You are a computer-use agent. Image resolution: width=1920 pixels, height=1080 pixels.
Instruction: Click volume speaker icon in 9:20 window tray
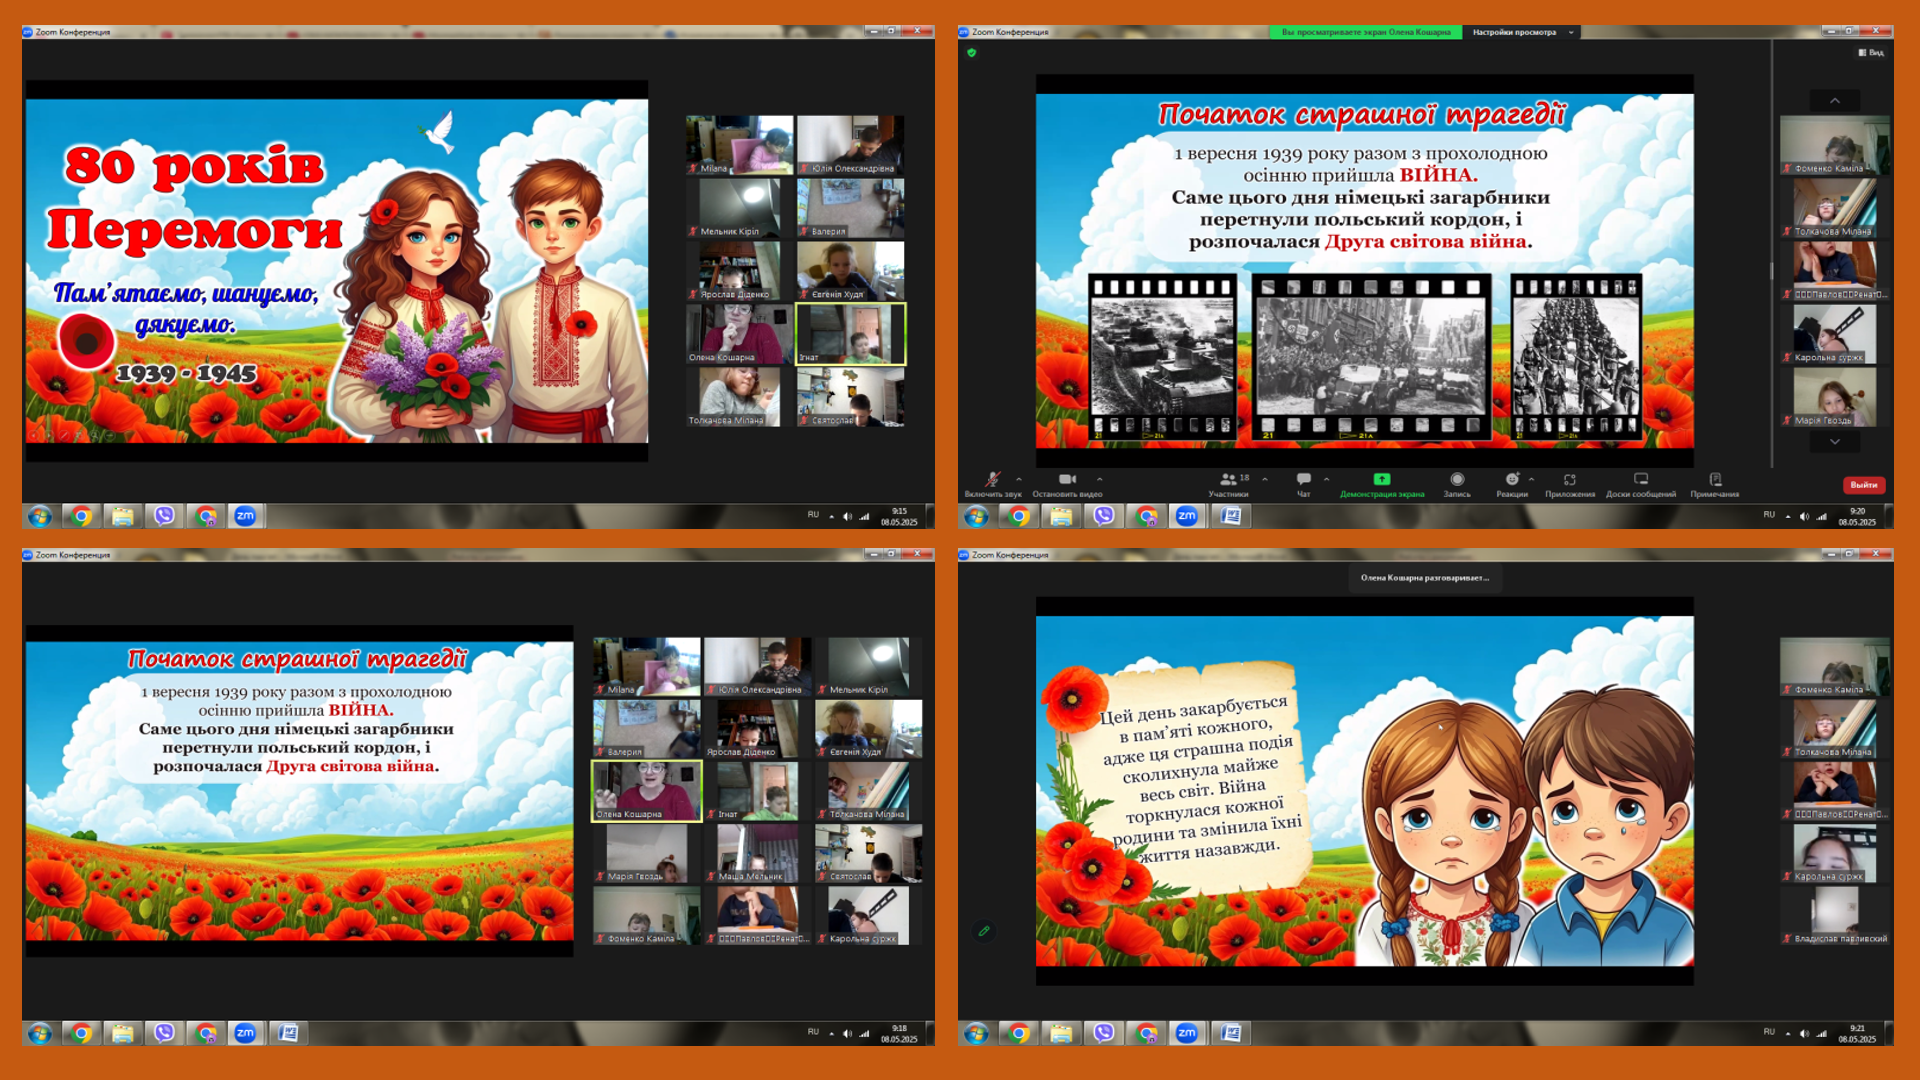(1804, 517)
